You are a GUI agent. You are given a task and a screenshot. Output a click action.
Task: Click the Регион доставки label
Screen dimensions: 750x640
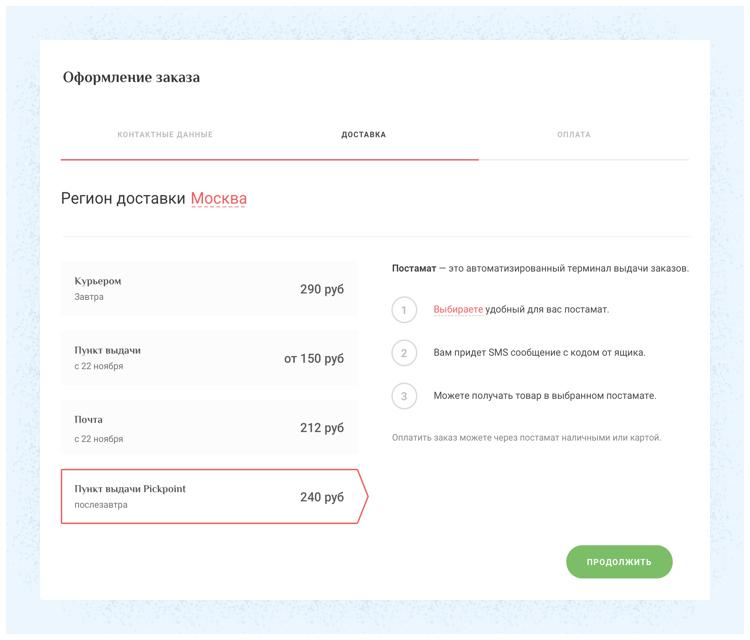(123, 198)
